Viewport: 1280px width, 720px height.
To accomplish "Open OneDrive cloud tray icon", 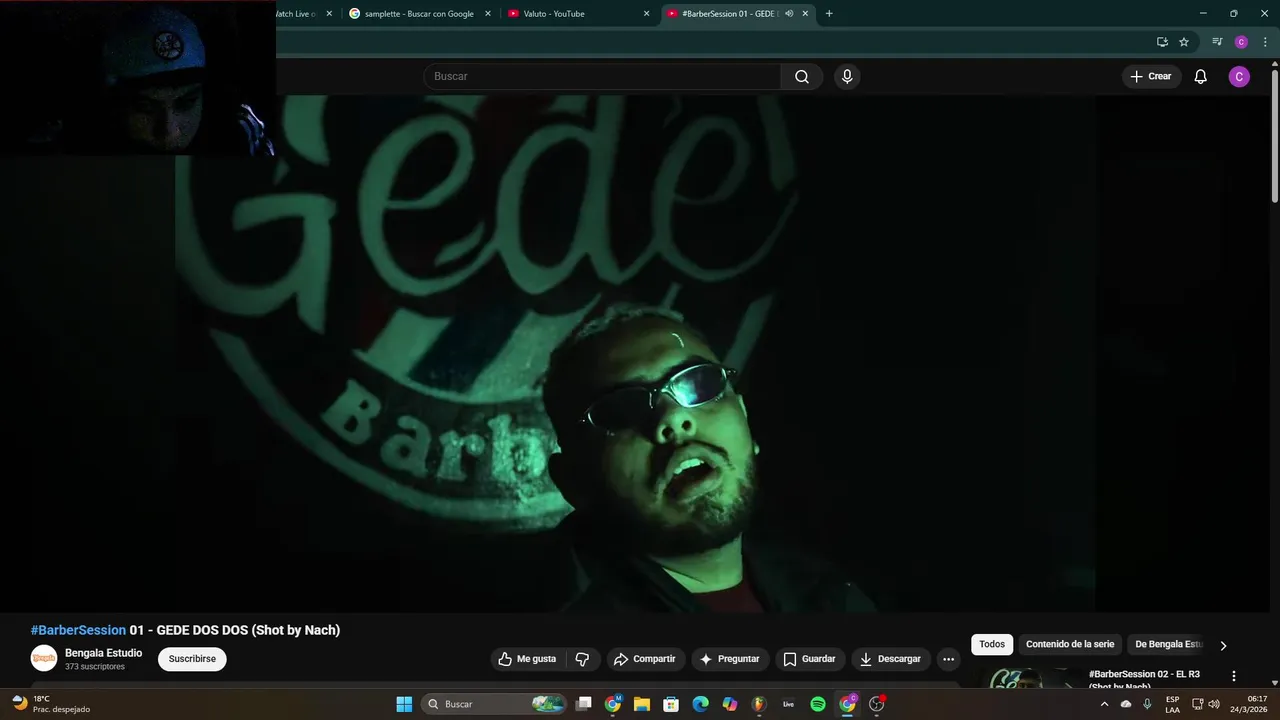I will (1126, 704).
